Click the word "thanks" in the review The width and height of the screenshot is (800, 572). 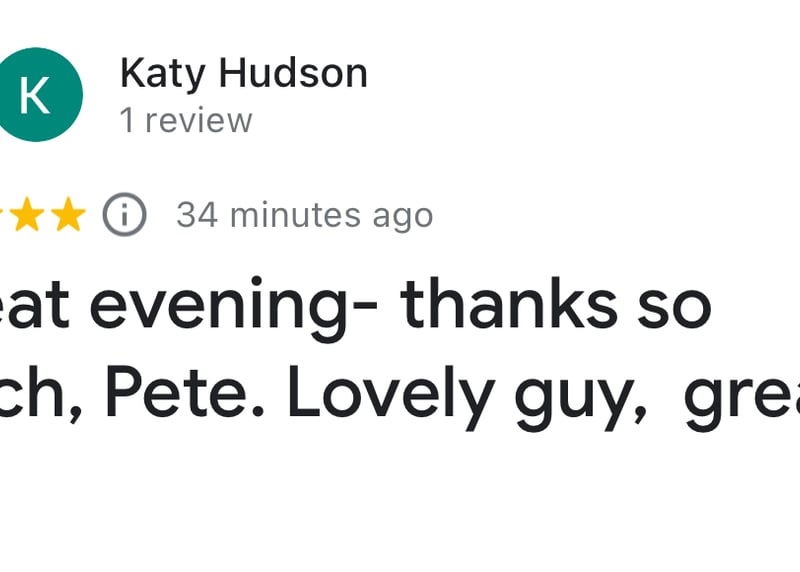508,306
